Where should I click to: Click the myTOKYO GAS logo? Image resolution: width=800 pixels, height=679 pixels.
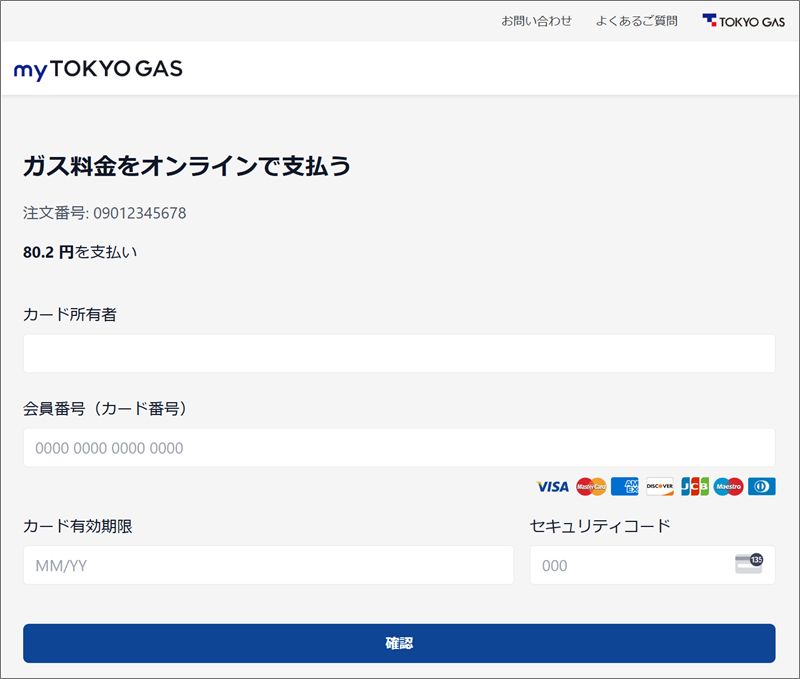[98, 69]
